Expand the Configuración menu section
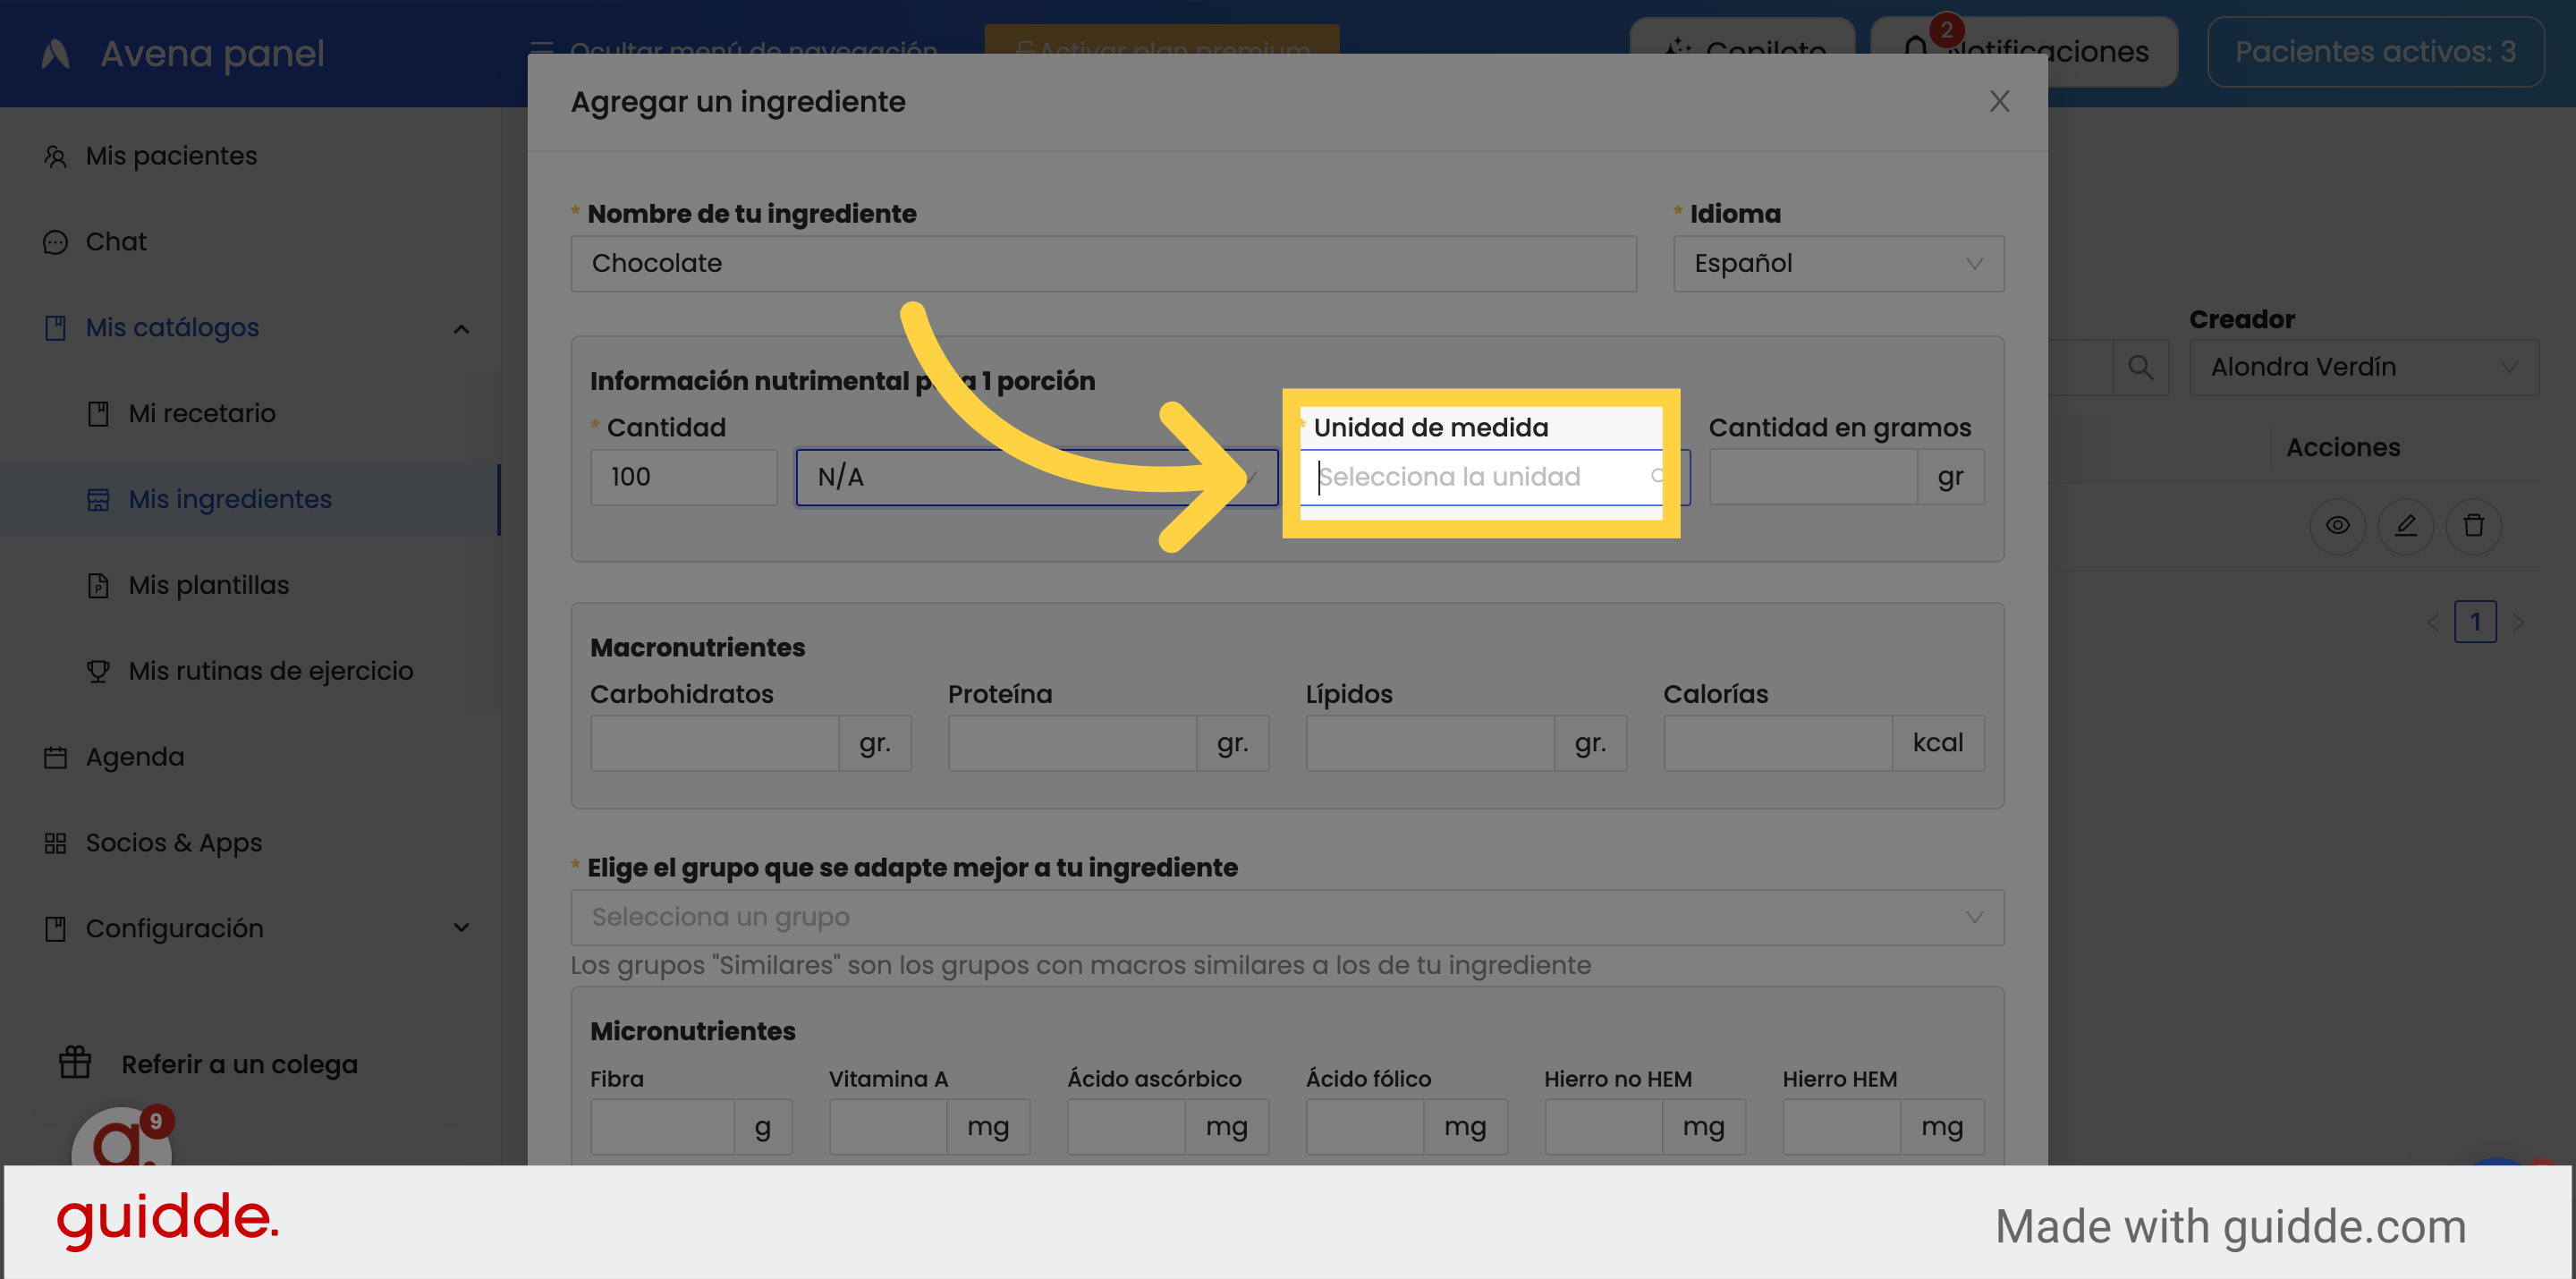This screenshot has width=2576, height=1279. click(x=461, y=928)
